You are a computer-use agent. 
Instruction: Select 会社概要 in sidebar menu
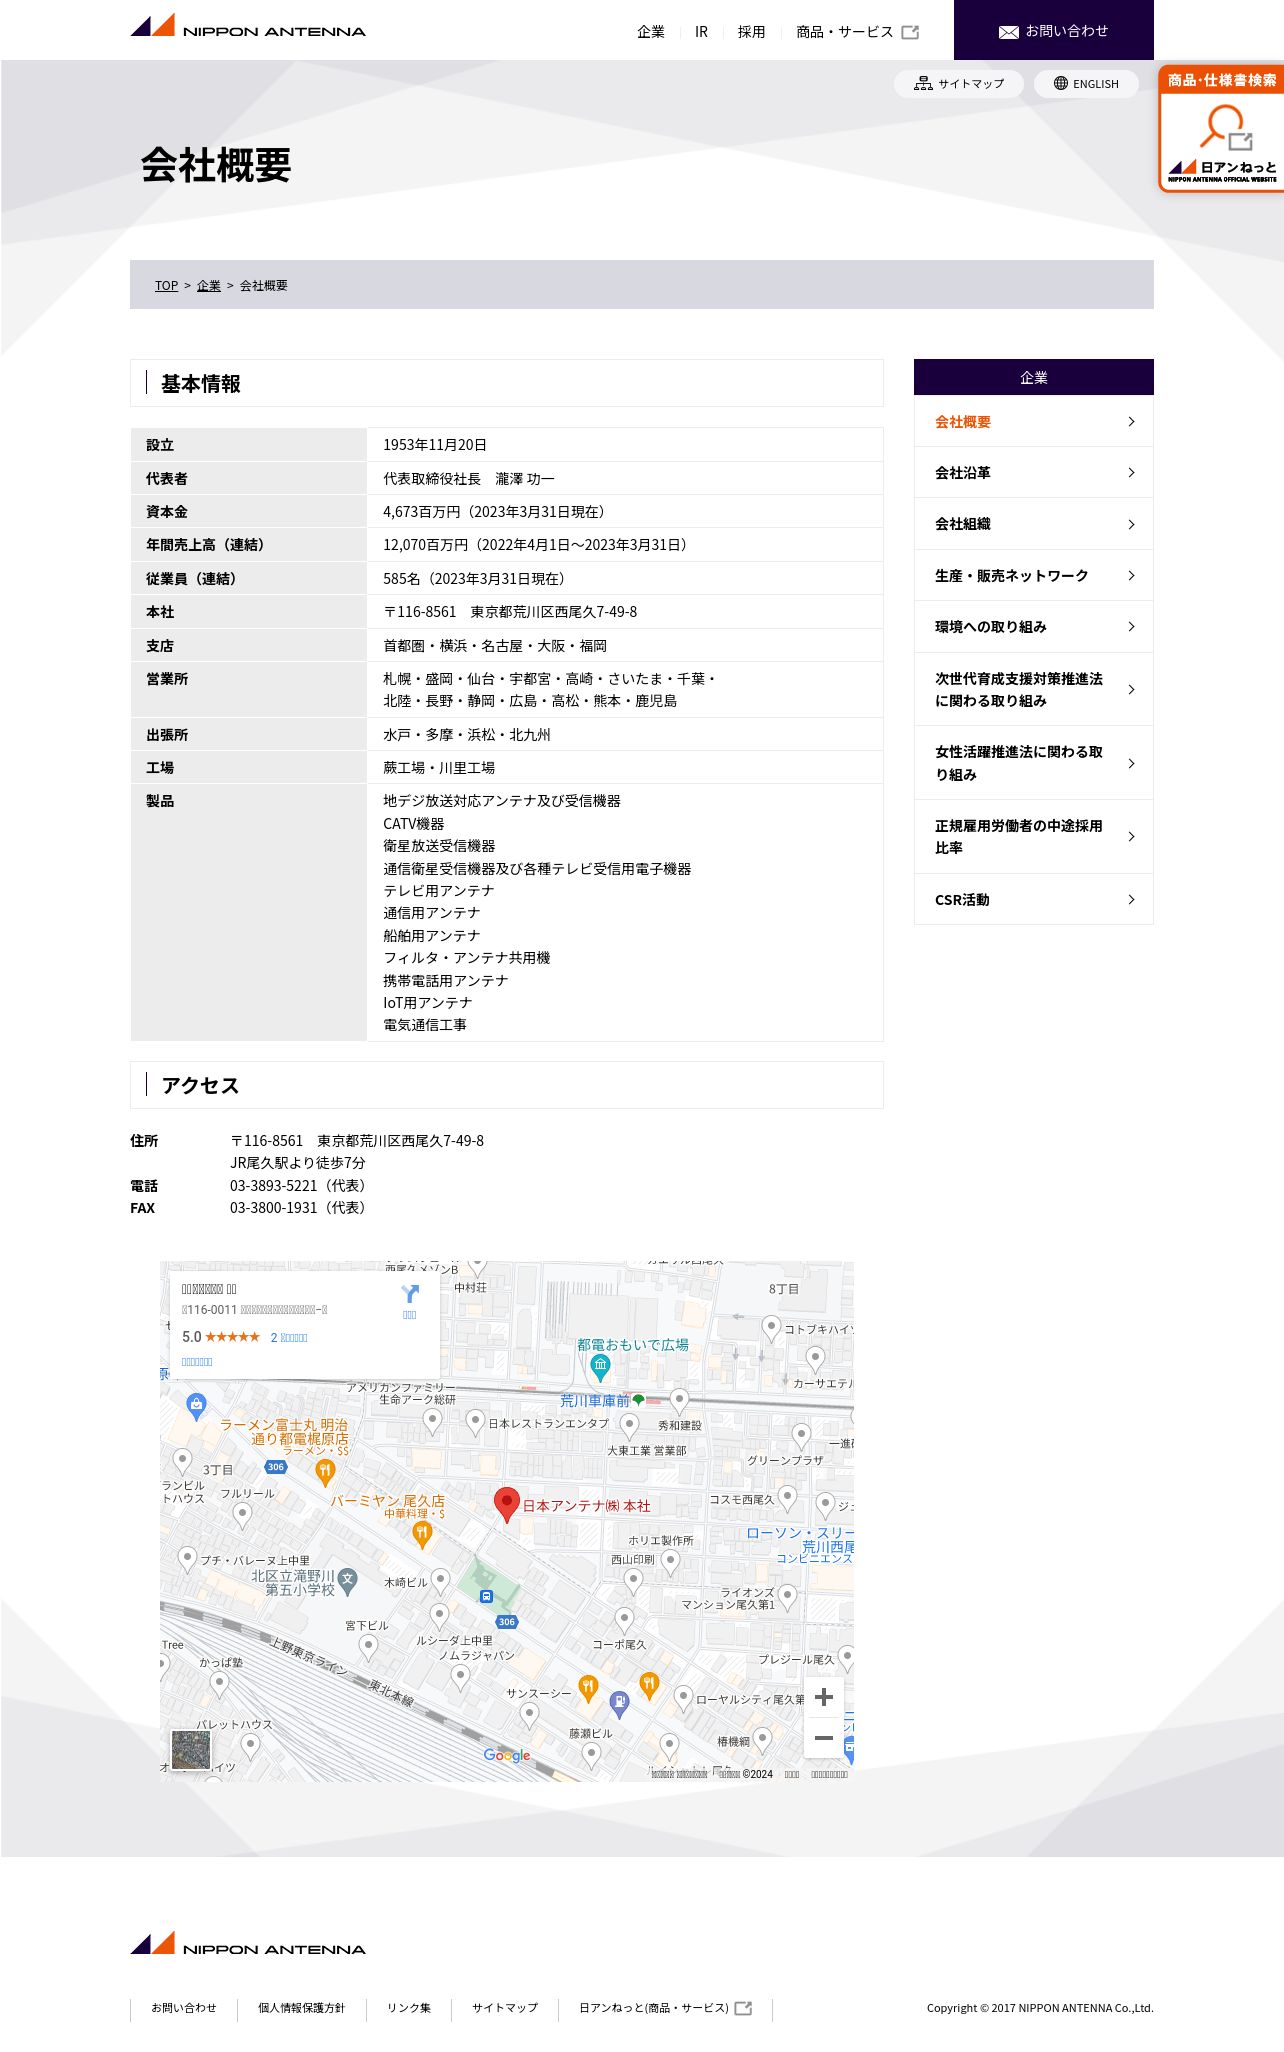(1034, 422)
